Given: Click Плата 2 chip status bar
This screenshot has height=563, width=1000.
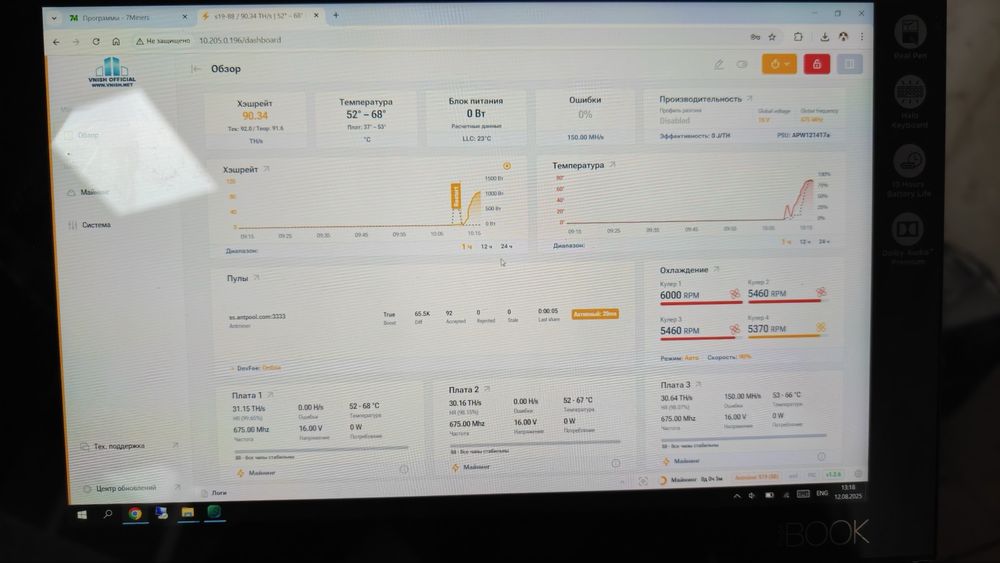Looking at the screenshot, I should click(535, 443).
